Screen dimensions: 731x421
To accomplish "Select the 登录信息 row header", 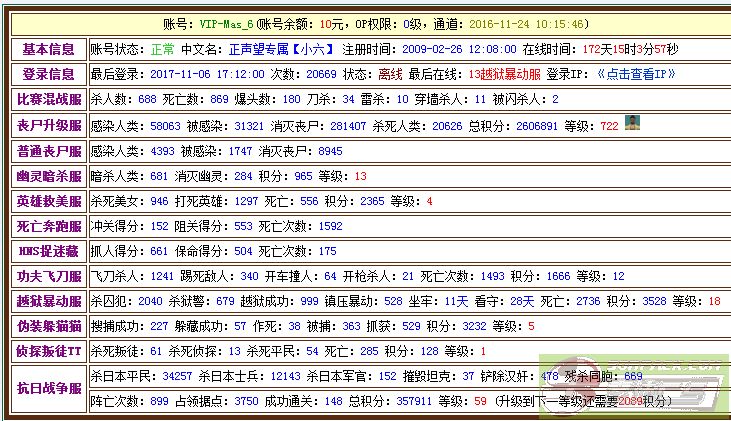I will [x=49, y=75].
